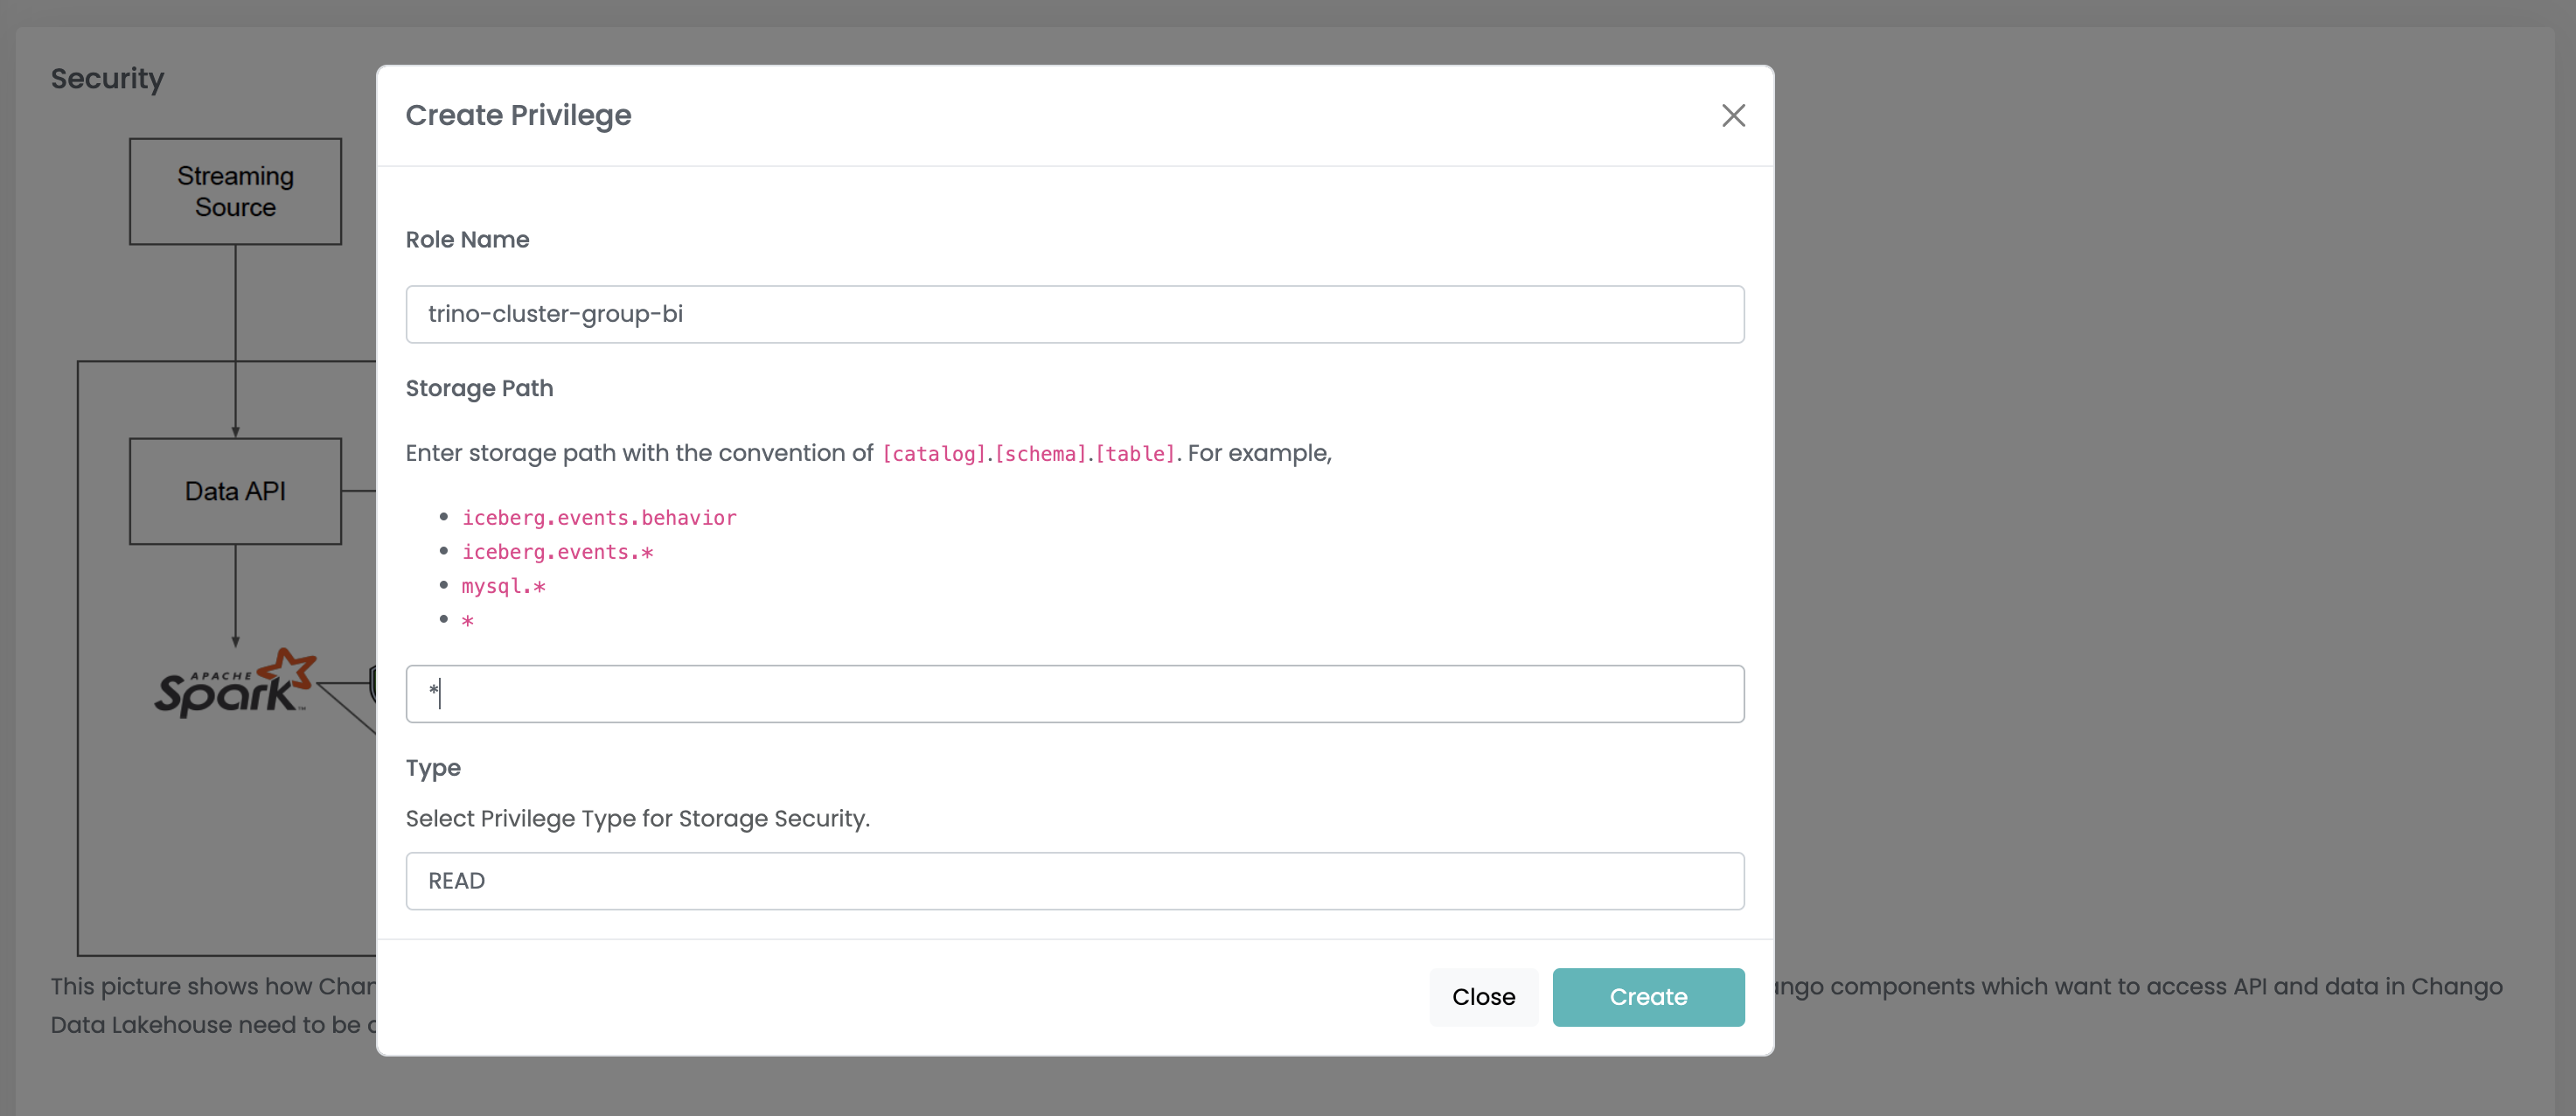Click the [catalog].[schema].[table] convention text
This screenshot has width=2576, height=1116.
tap(1028, 453)
